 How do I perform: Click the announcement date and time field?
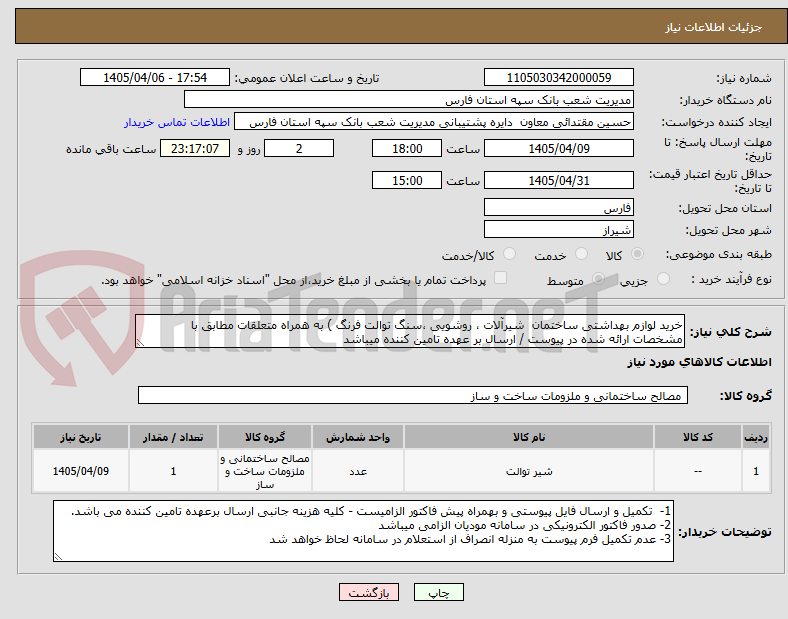(x=155, y=77)
